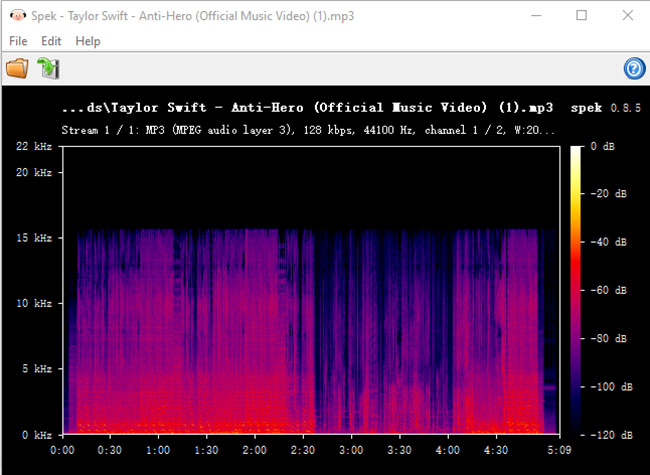
Task: Click the 1:00 time axis label
Action: 158,450
